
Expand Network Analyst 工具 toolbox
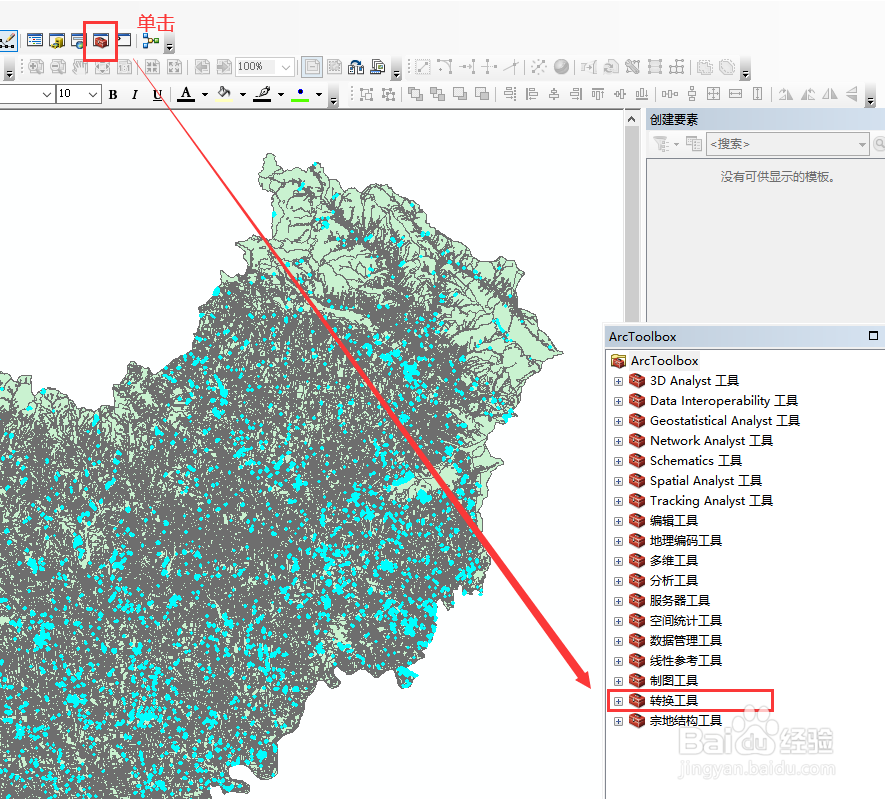pos(618,441)
